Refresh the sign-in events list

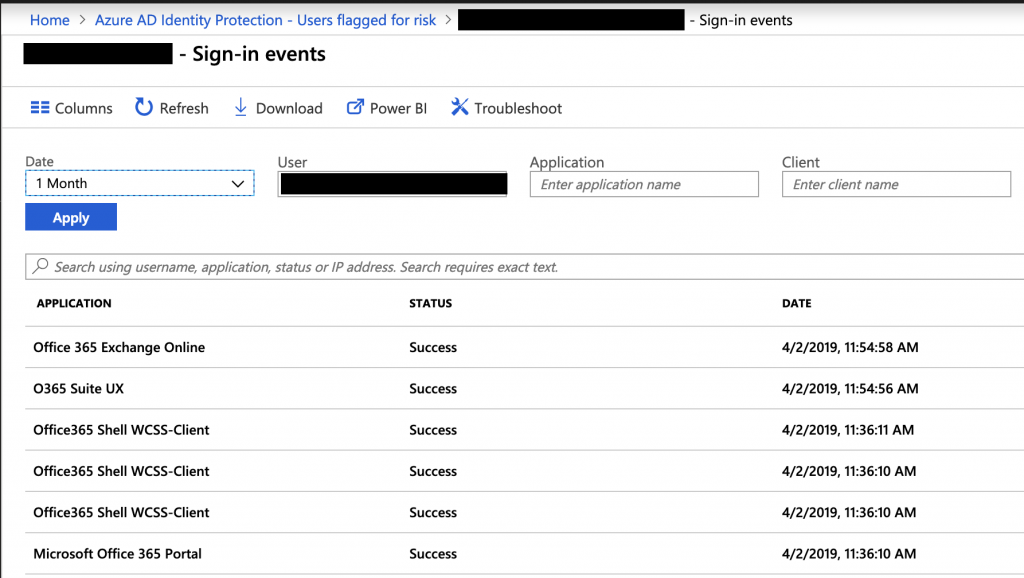click(172, 108)
